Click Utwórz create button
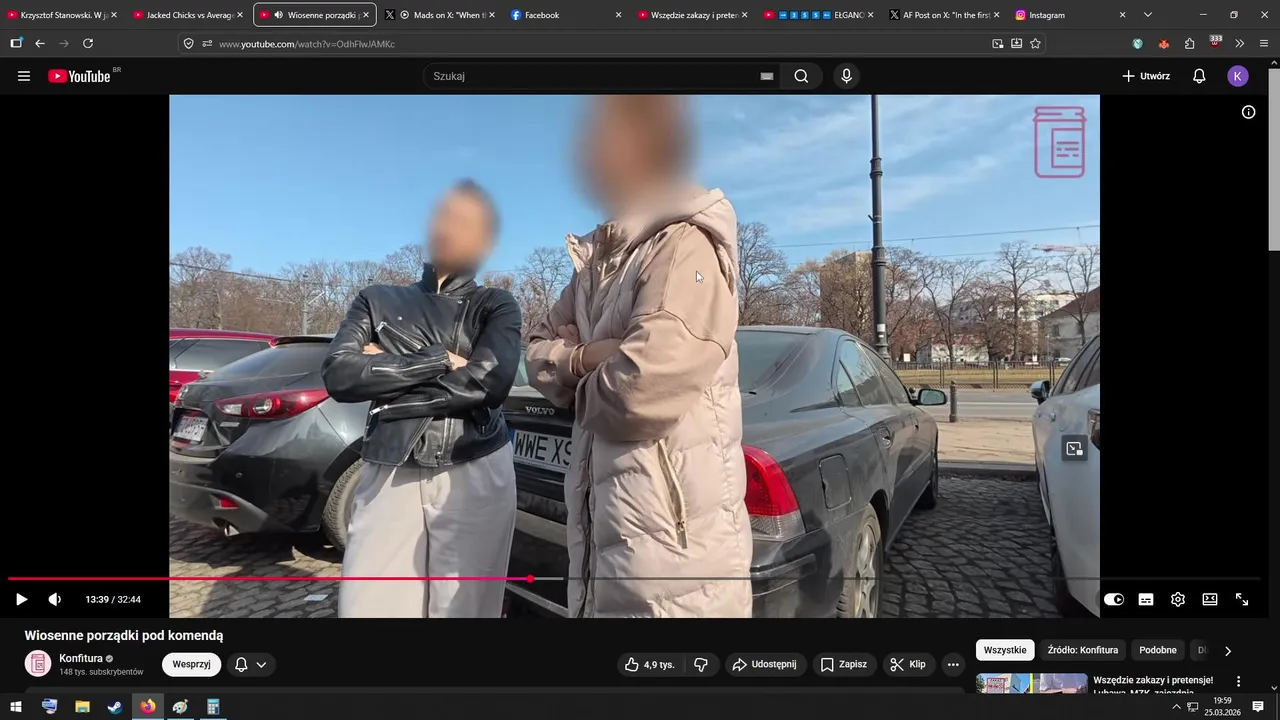The height and width of the screenshot is (720, 1280). (1146, 76)
